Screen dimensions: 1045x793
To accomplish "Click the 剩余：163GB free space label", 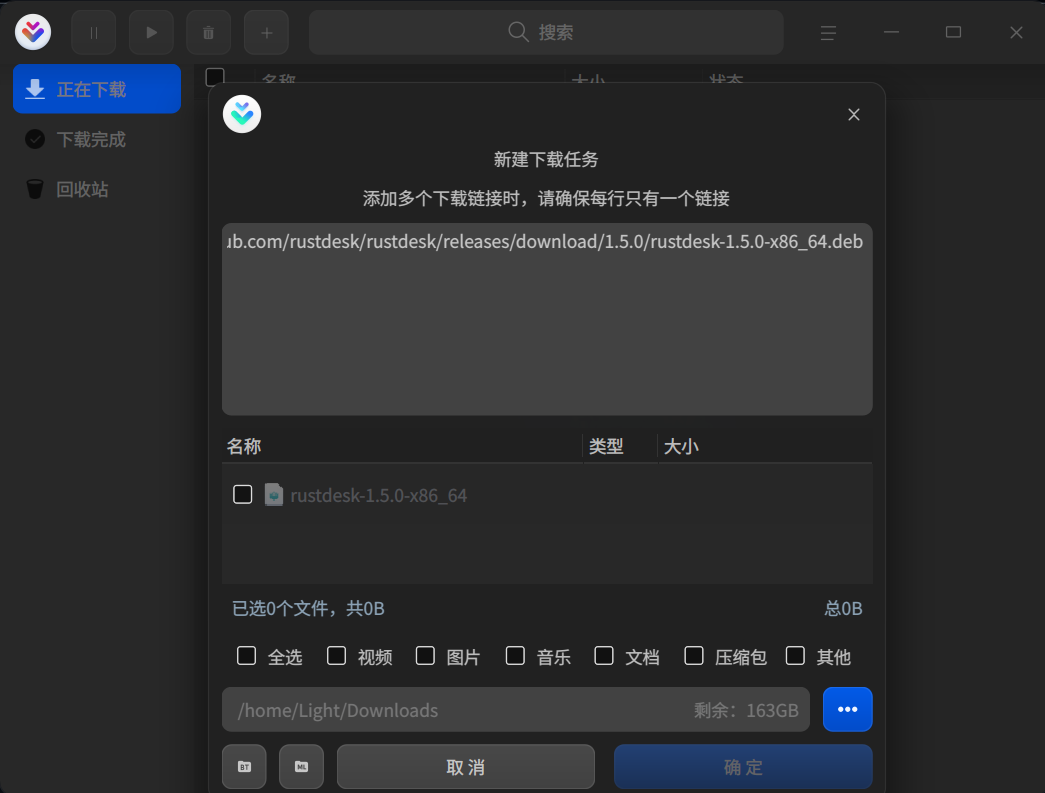I will pos(746,710).
